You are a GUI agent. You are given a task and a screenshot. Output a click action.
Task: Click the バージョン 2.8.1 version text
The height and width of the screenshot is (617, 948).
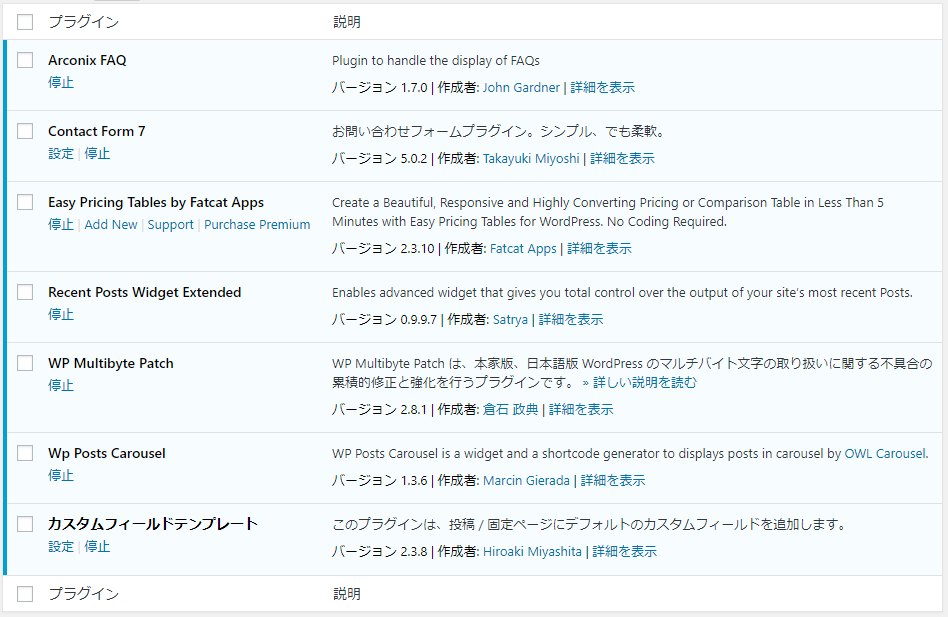tap(380, 409)
